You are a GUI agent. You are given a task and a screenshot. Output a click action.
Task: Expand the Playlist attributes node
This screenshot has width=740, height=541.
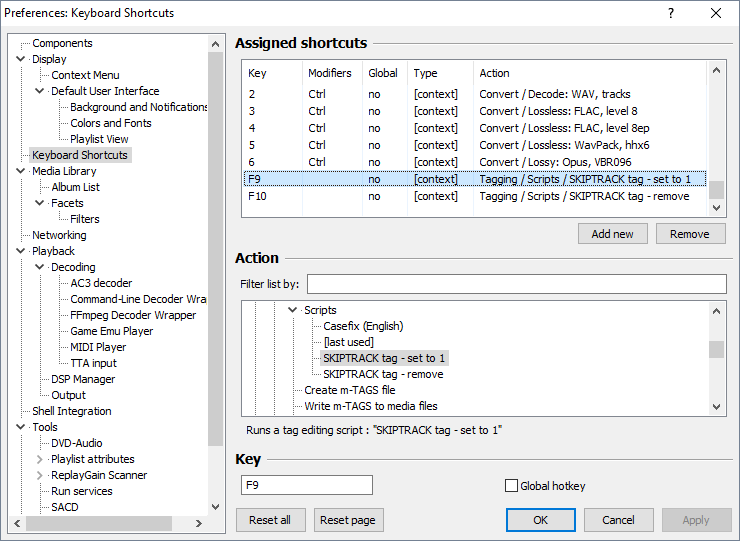(x=40, y=459)
